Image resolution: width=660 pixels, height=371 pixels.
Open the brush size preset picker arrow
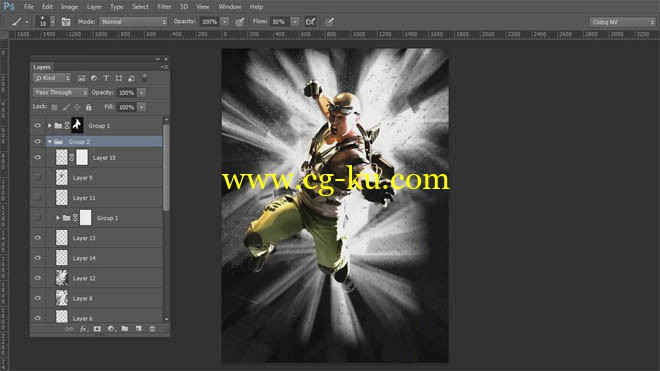tap(53, 22)
